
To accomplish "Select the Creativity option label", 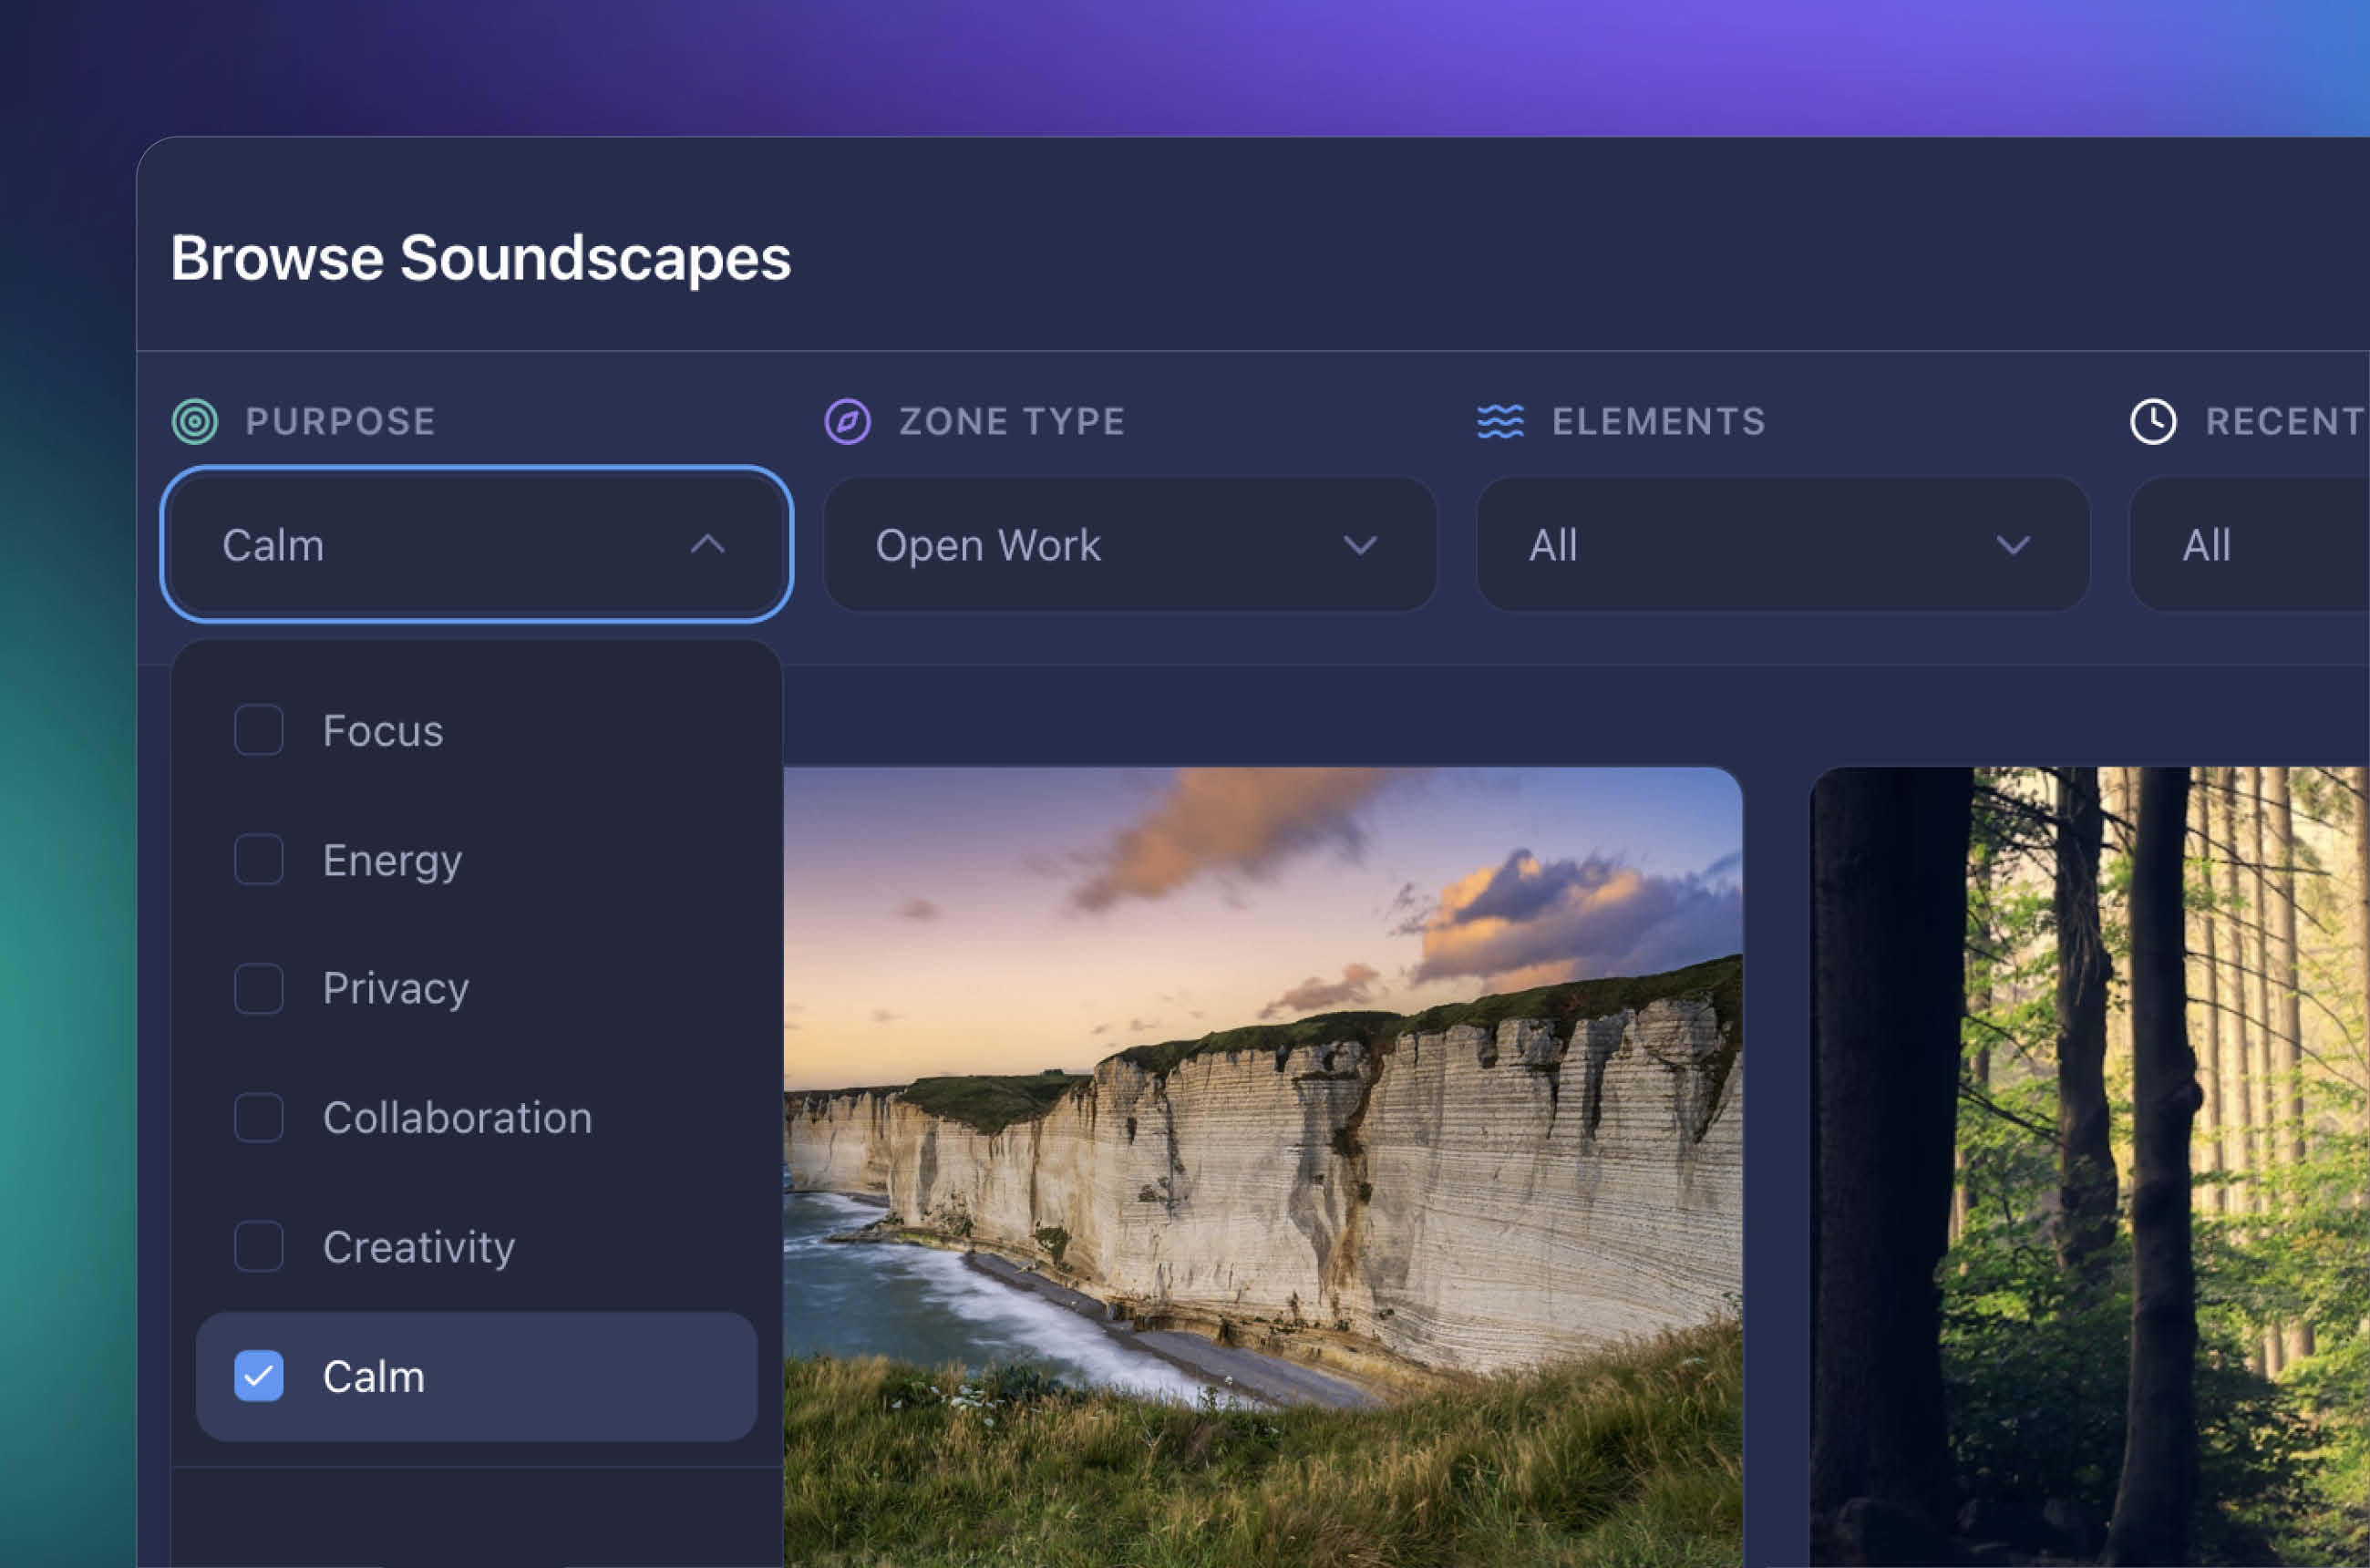I will (418, 1246).
